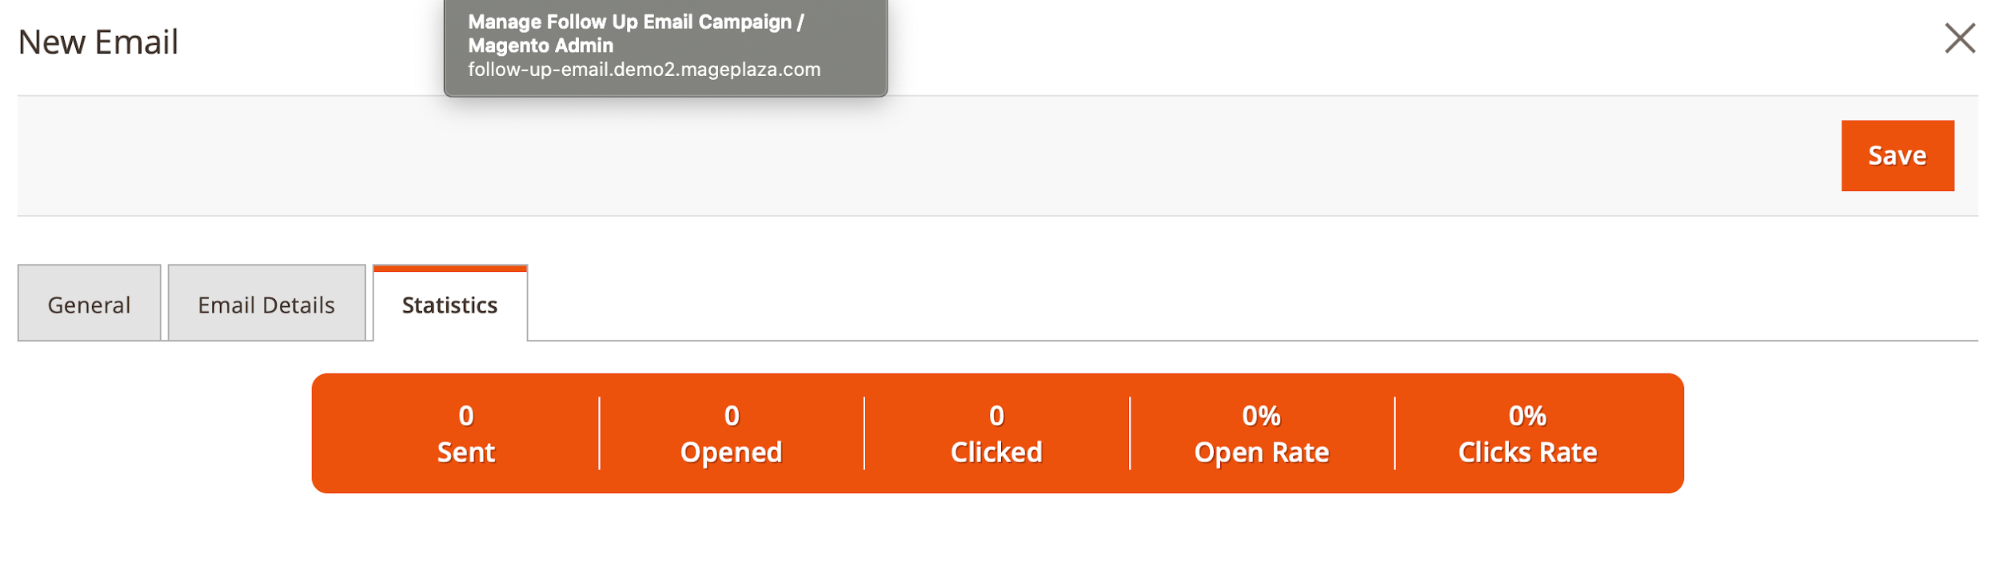Click the 0 count above Clicked
1999x570 pixels.
(996, 415)
